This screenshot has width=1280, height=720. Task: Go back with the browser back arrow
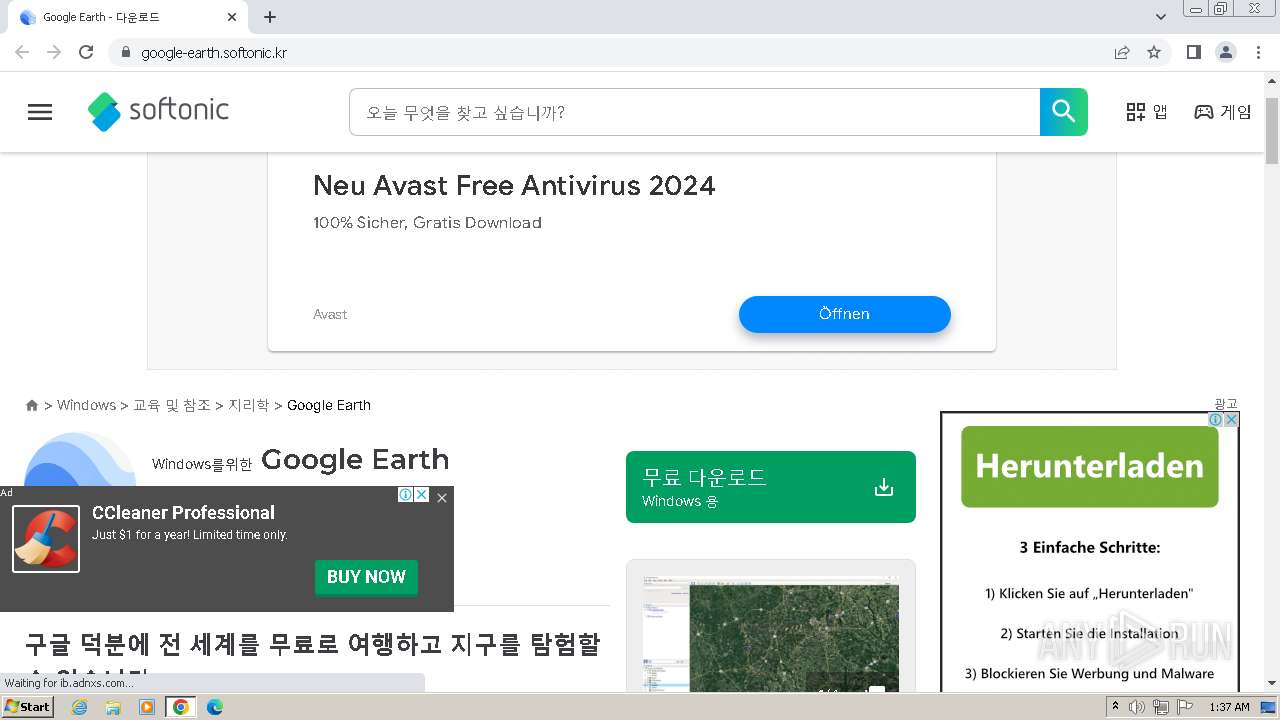[x=22, y=52]
